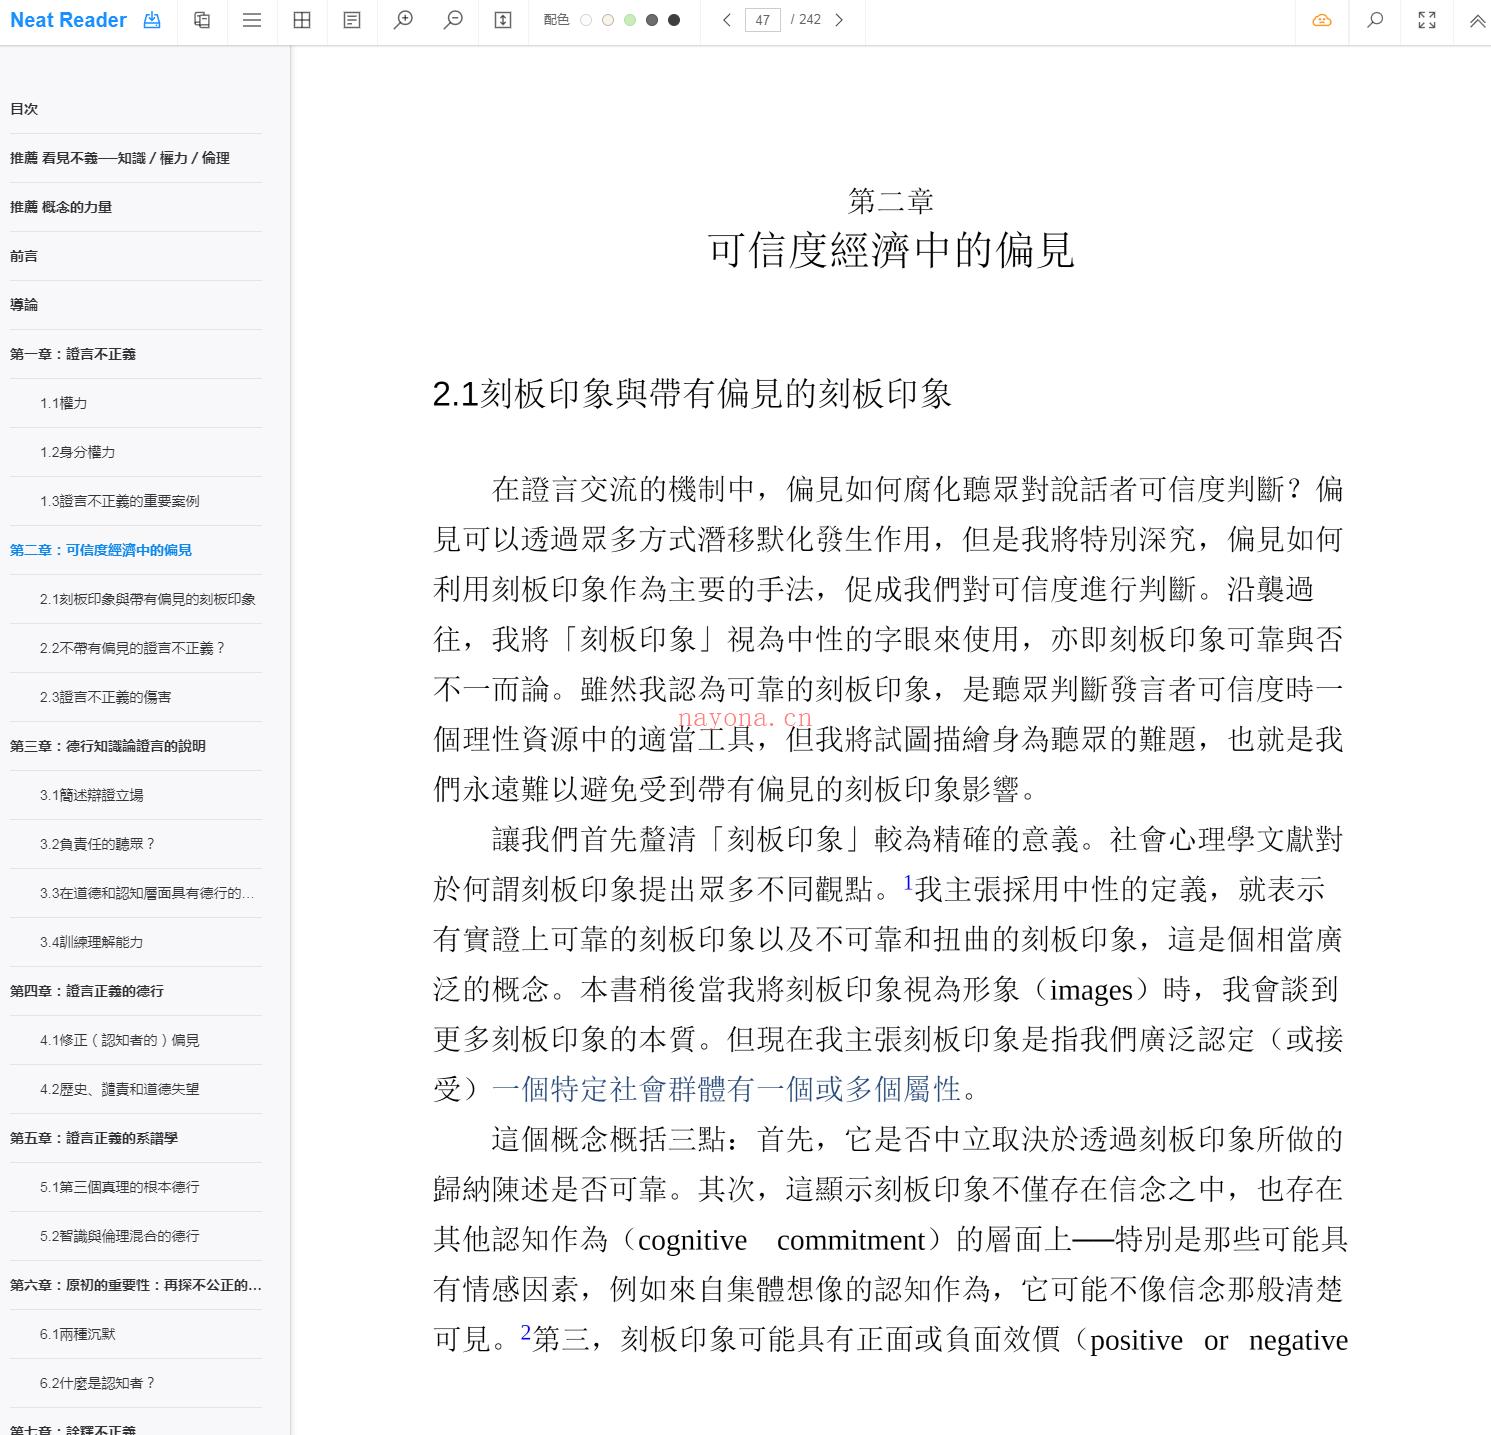Toggle the table of contents list icon
Viewport: 1491px width, 1435px height.
click(252, 20)
